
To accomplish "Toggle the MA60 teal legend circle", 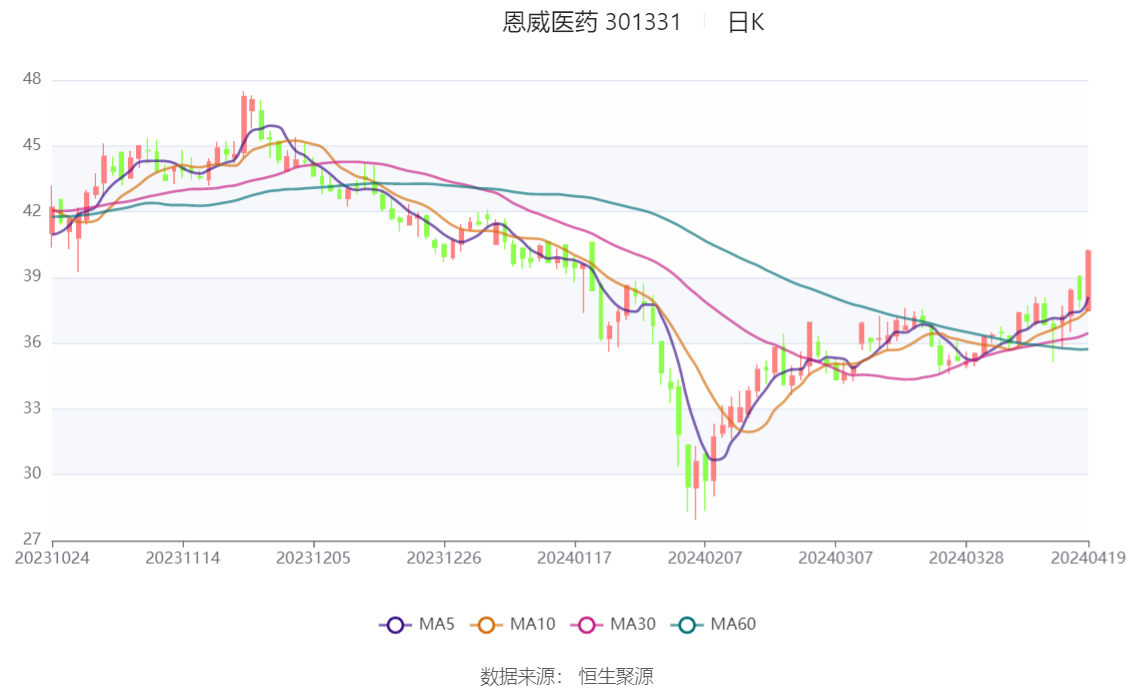I will (x=687, y=625).
